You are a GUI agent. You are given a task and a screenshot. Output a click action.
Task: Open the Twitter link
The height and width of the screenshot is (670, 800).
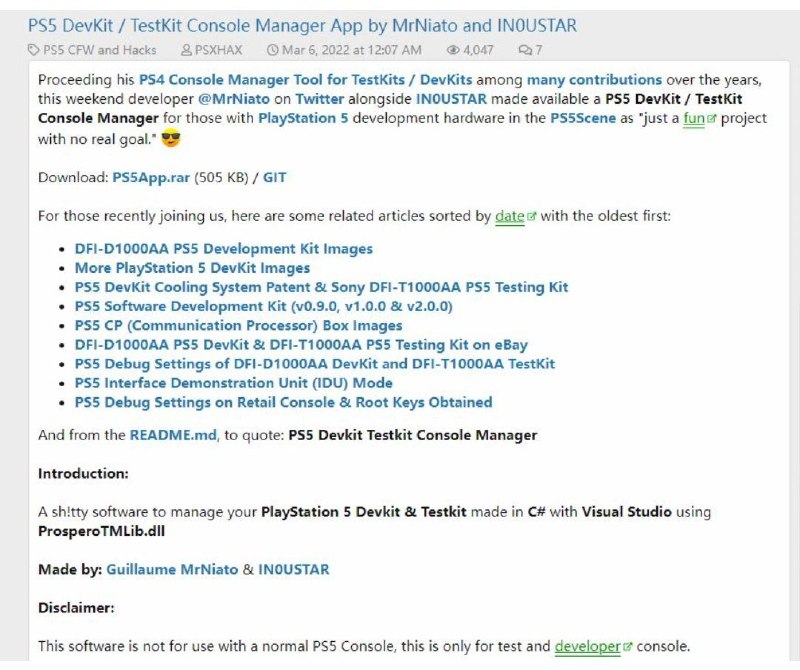319,99
